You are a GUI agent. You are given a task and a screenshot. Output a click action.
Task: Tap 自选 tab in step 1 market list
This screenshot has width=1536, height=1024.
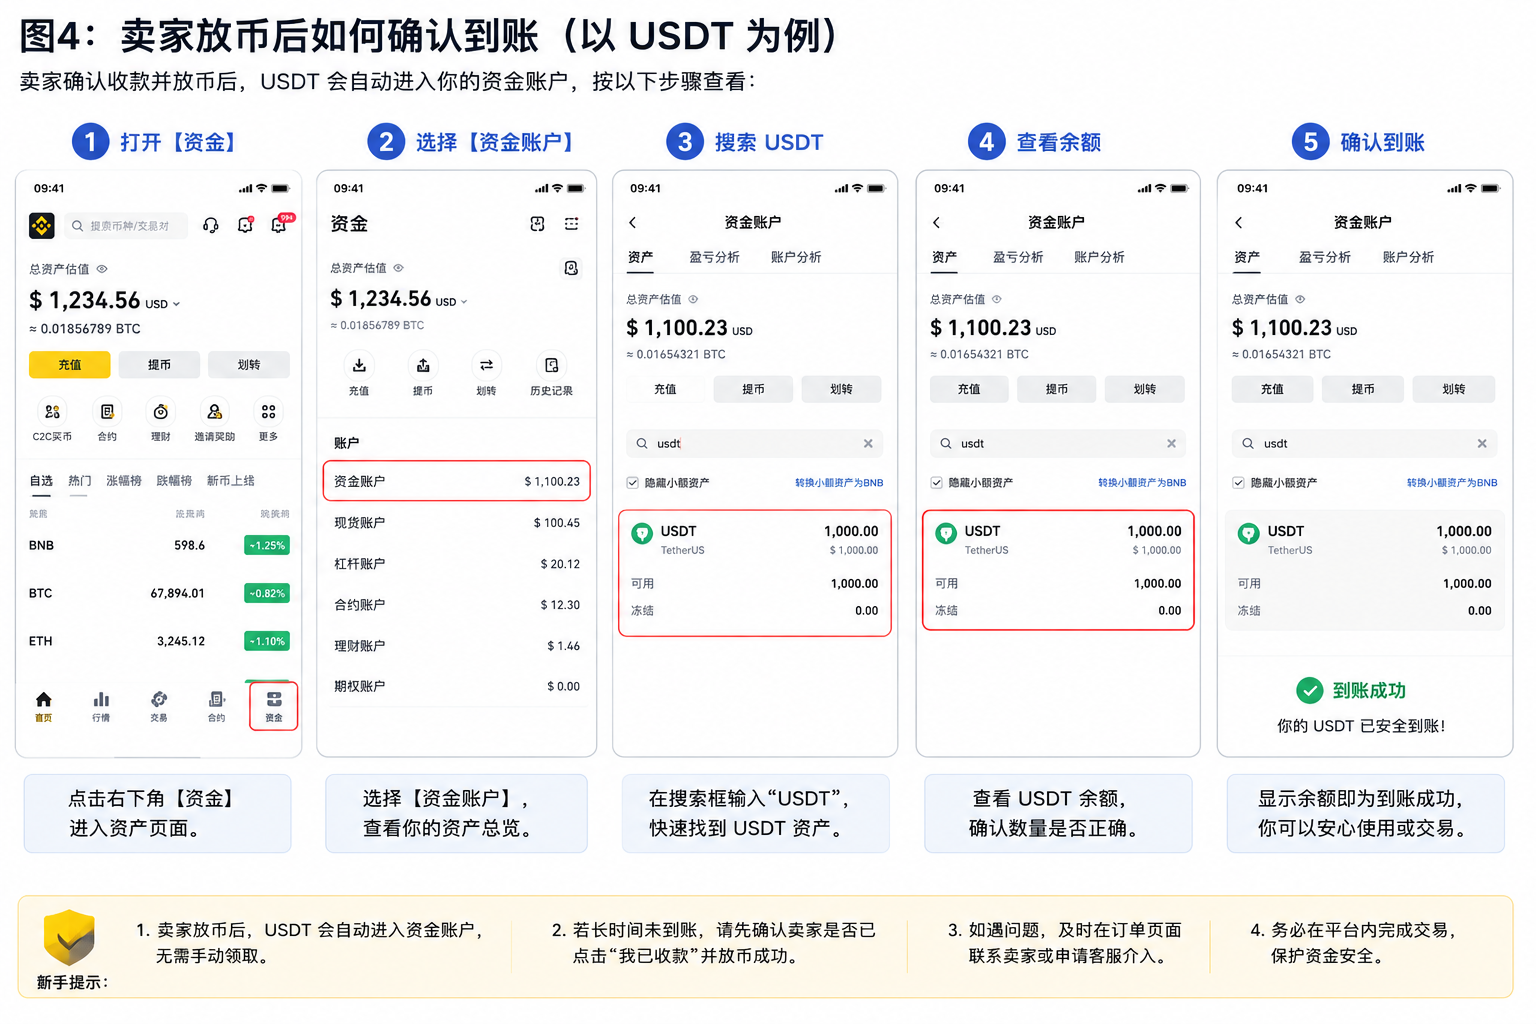(x=41, y=481)
